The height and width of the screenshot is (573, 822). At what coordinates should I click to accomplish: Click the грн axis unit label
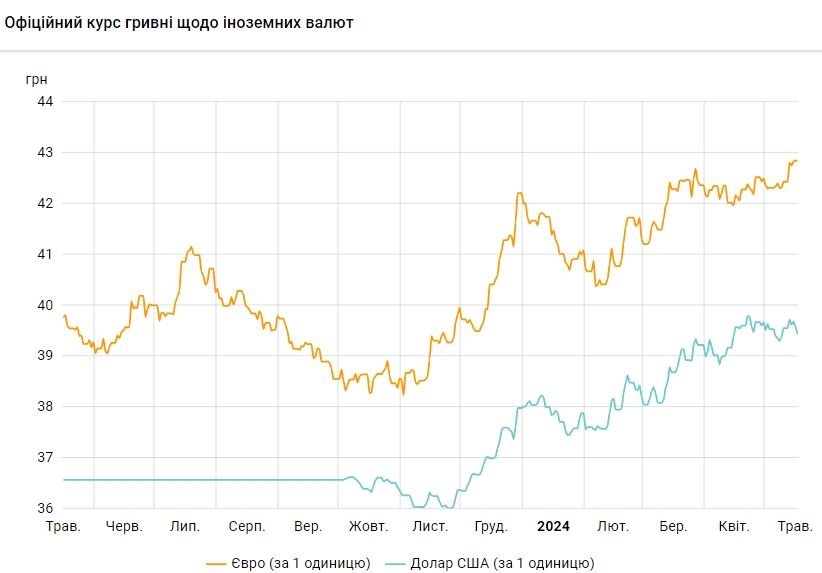point(36,78)
